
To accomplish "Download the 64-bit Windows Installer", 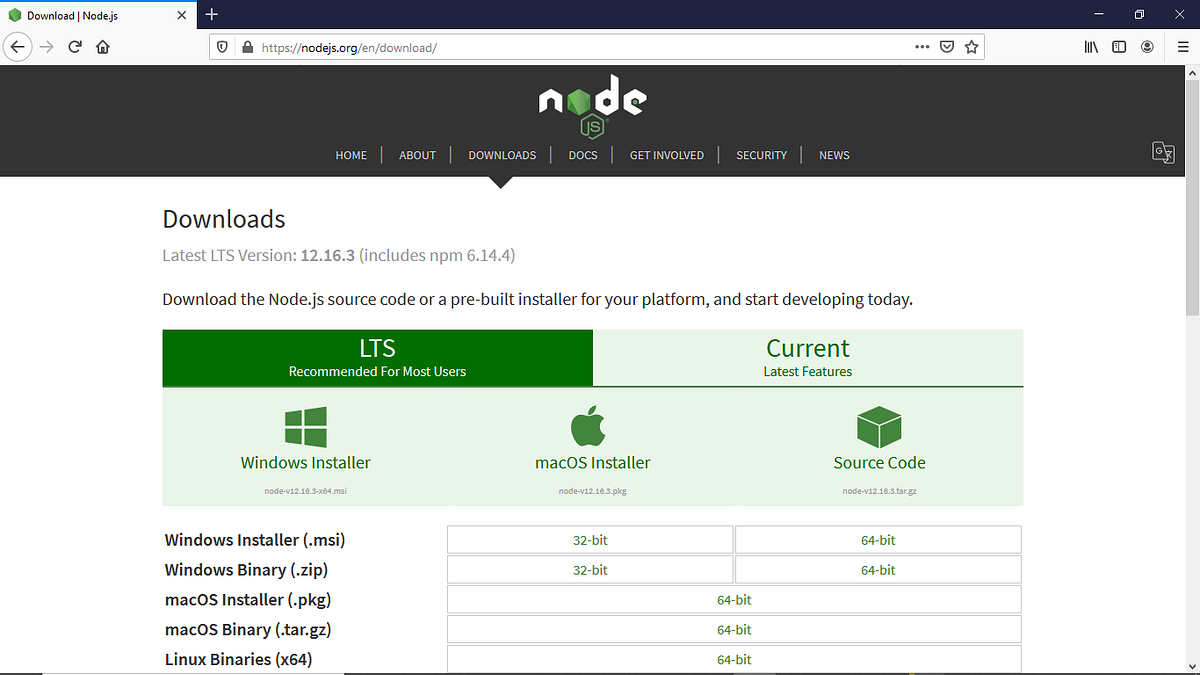I will [877, 539].
